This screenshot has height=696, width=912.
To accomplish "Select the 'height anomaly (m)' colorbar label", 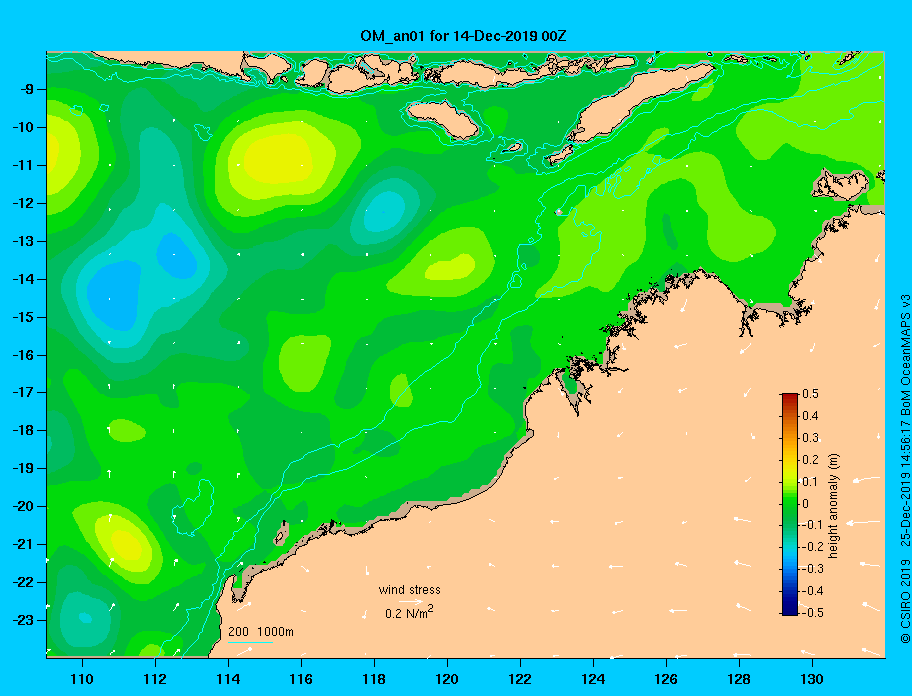I will (x=834, y=505).
